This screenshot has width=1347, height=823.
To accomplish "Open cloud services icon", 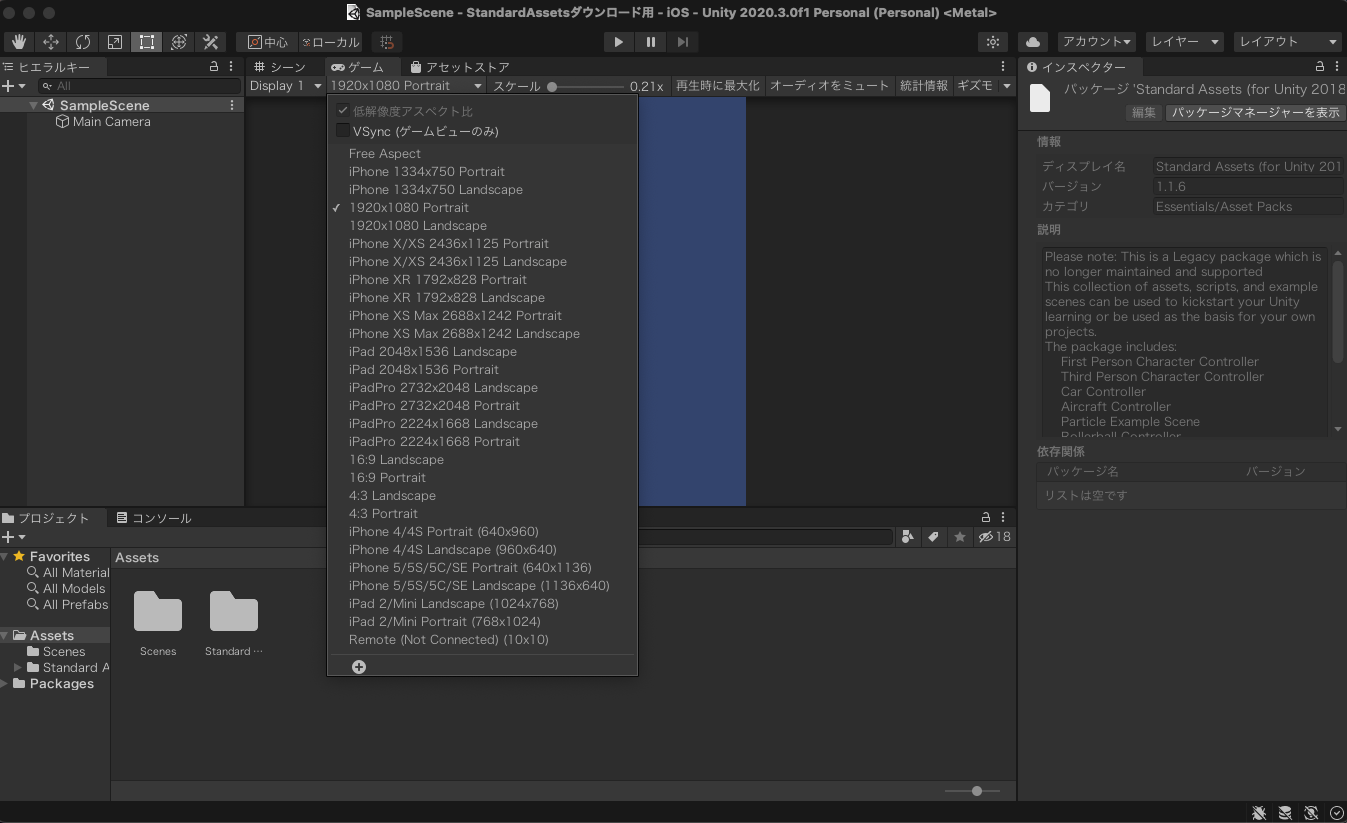I will [1033, 42].
